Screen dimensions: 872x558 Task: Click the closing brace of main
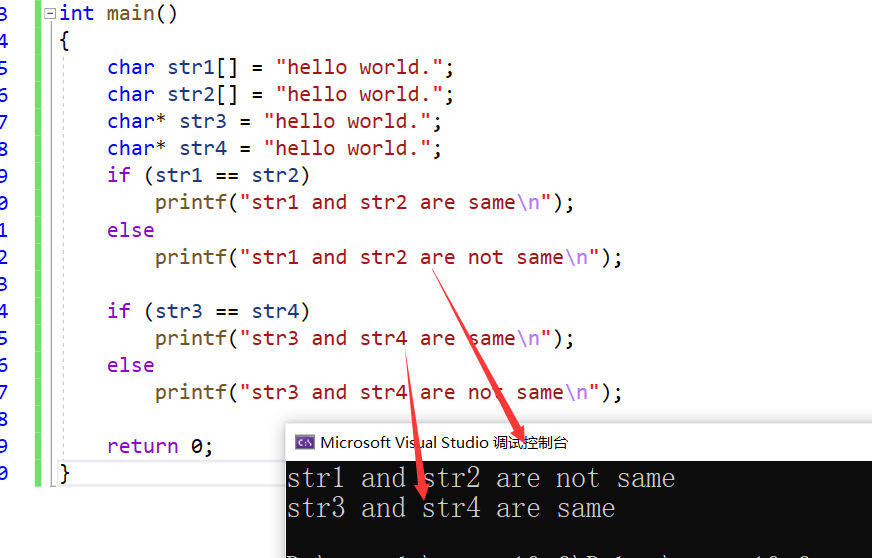[x=65, y=473]
